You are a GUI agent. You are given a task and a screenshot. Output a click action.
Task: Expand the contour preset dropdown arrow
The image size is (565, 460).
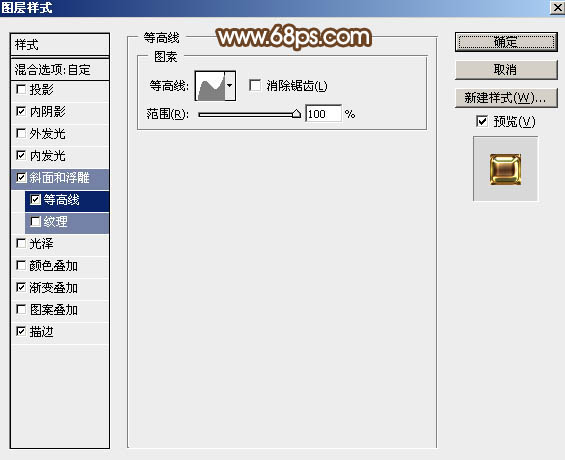coord(230,86)
